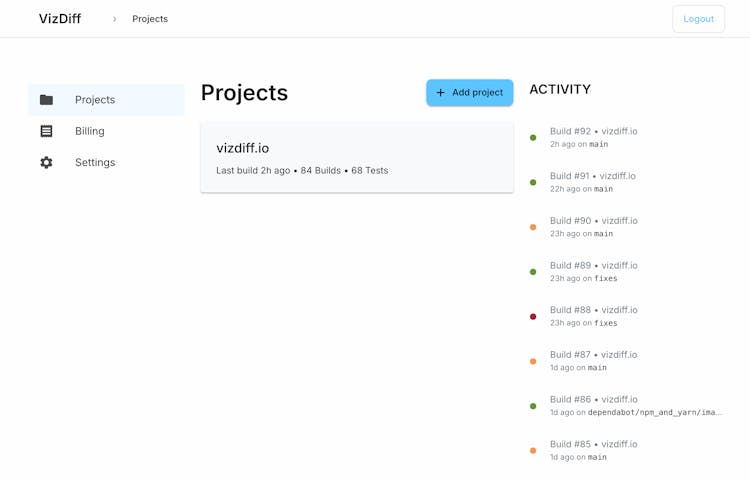Go to VizDiff home logo
750x480 pixels.
[x=60, y=19]
